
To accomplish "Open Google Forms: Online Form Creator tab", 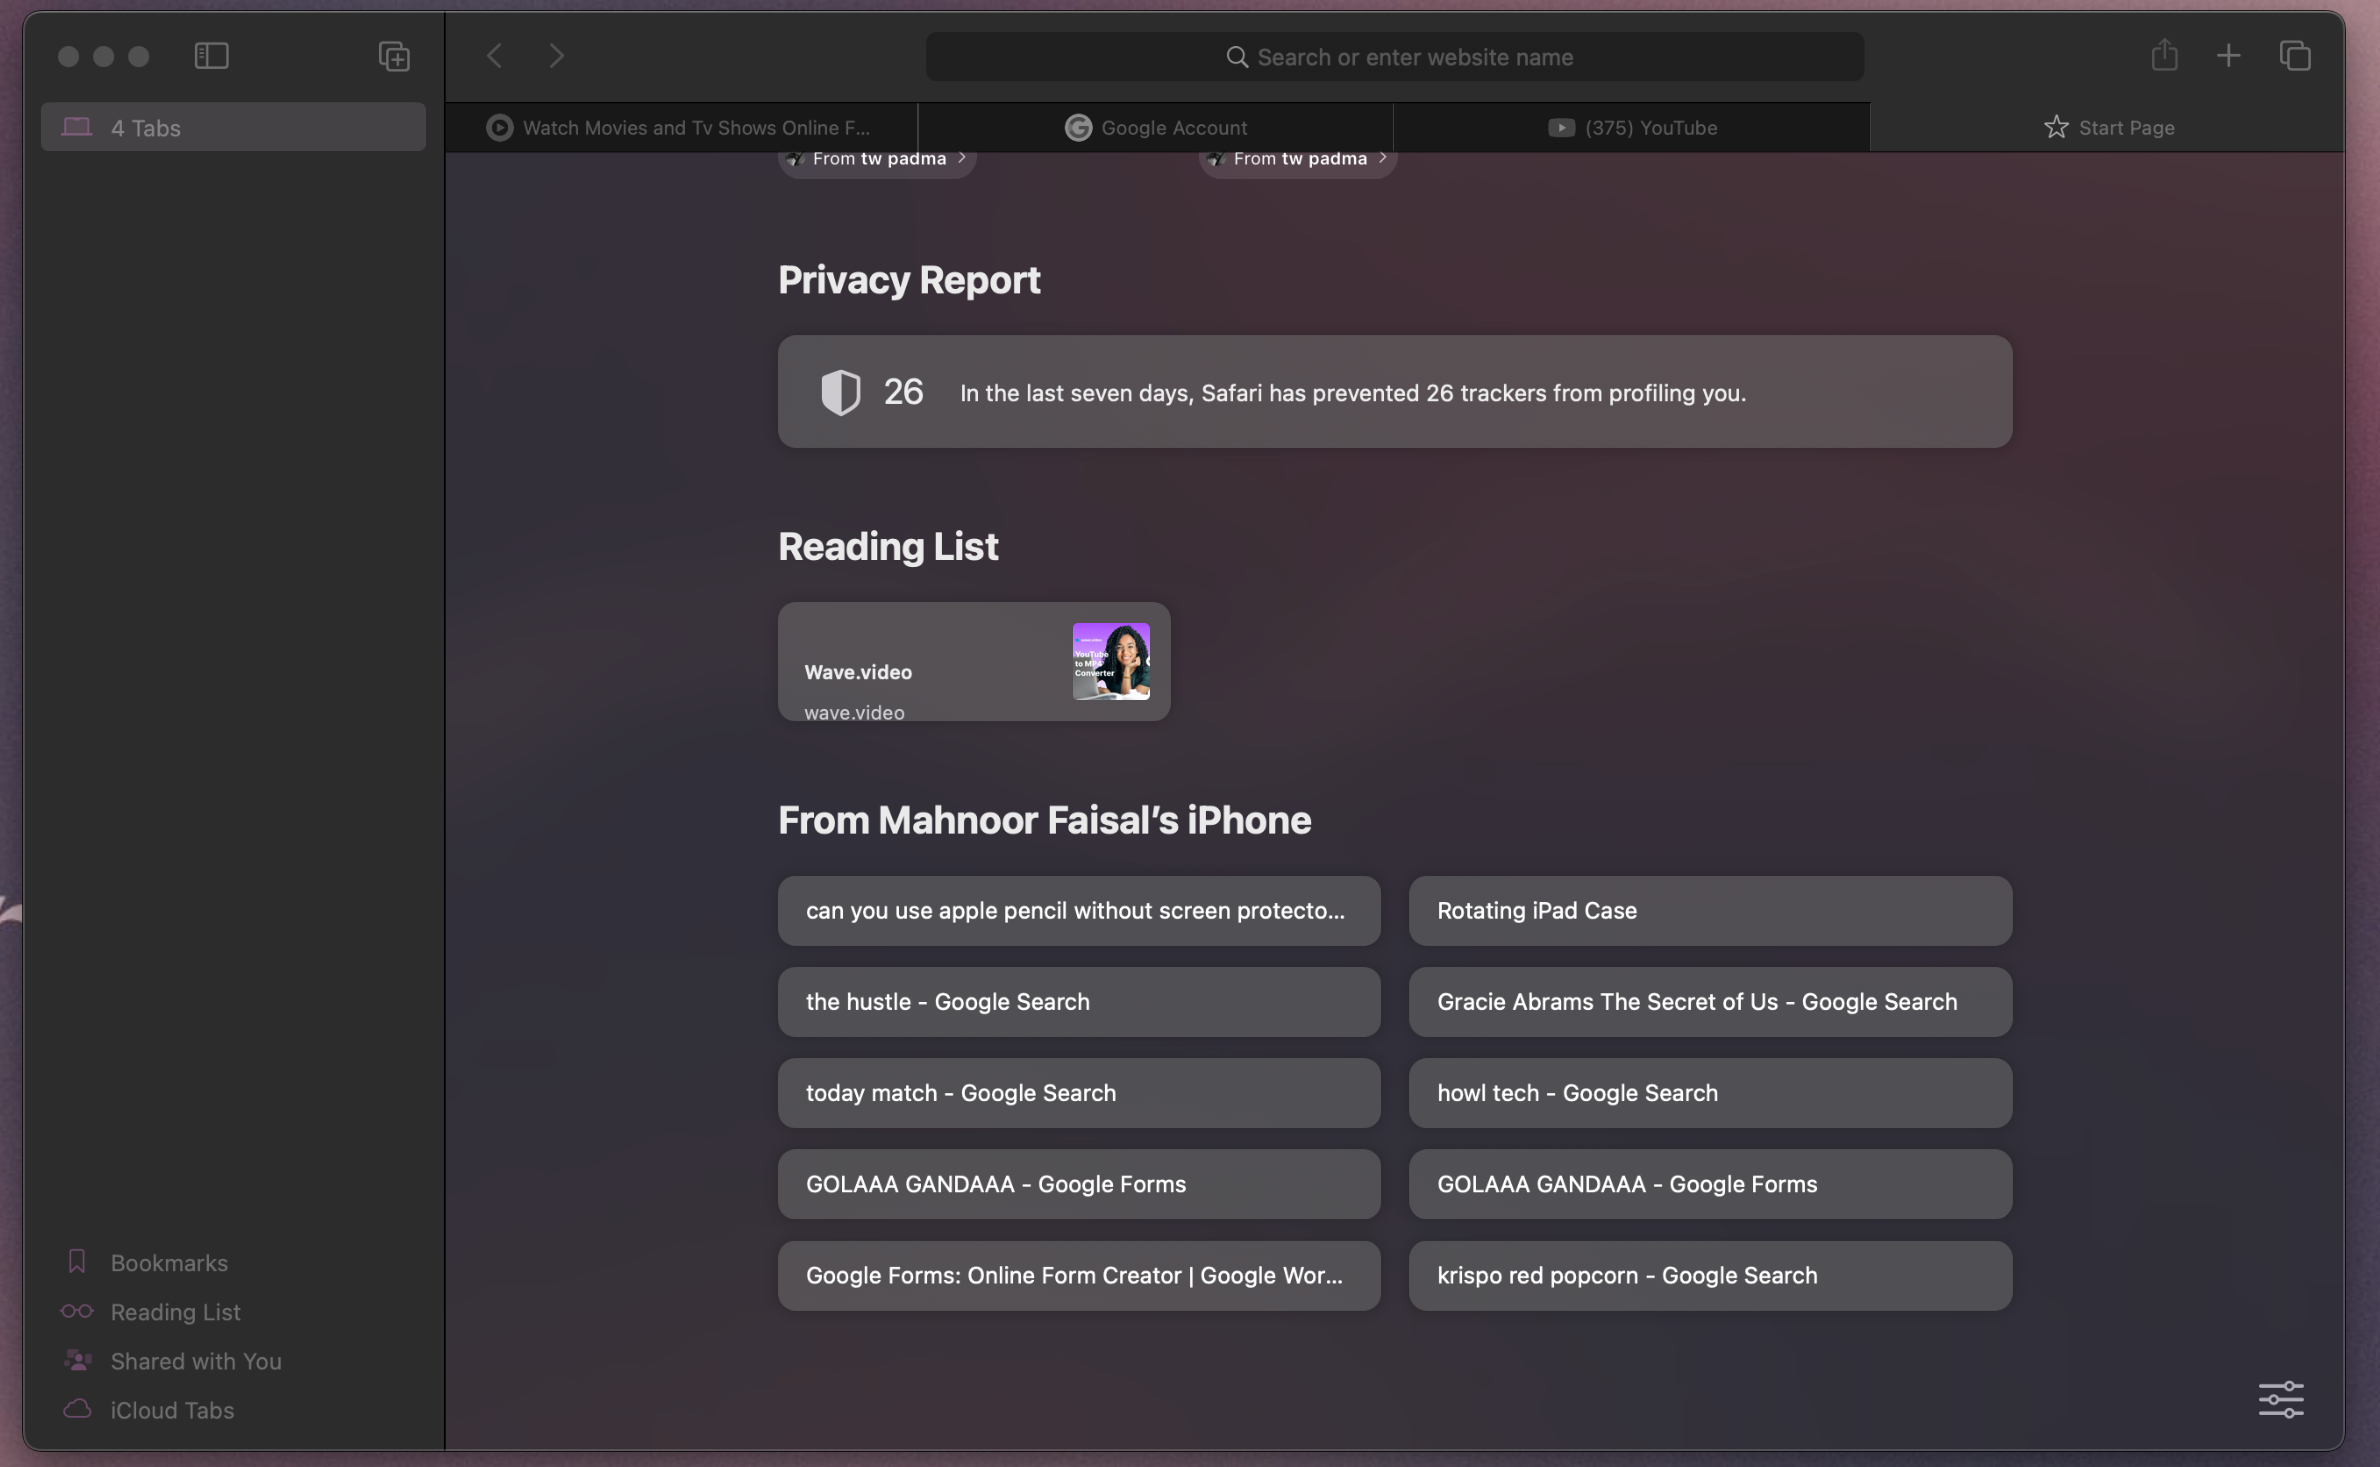I will [1079, 1276].
